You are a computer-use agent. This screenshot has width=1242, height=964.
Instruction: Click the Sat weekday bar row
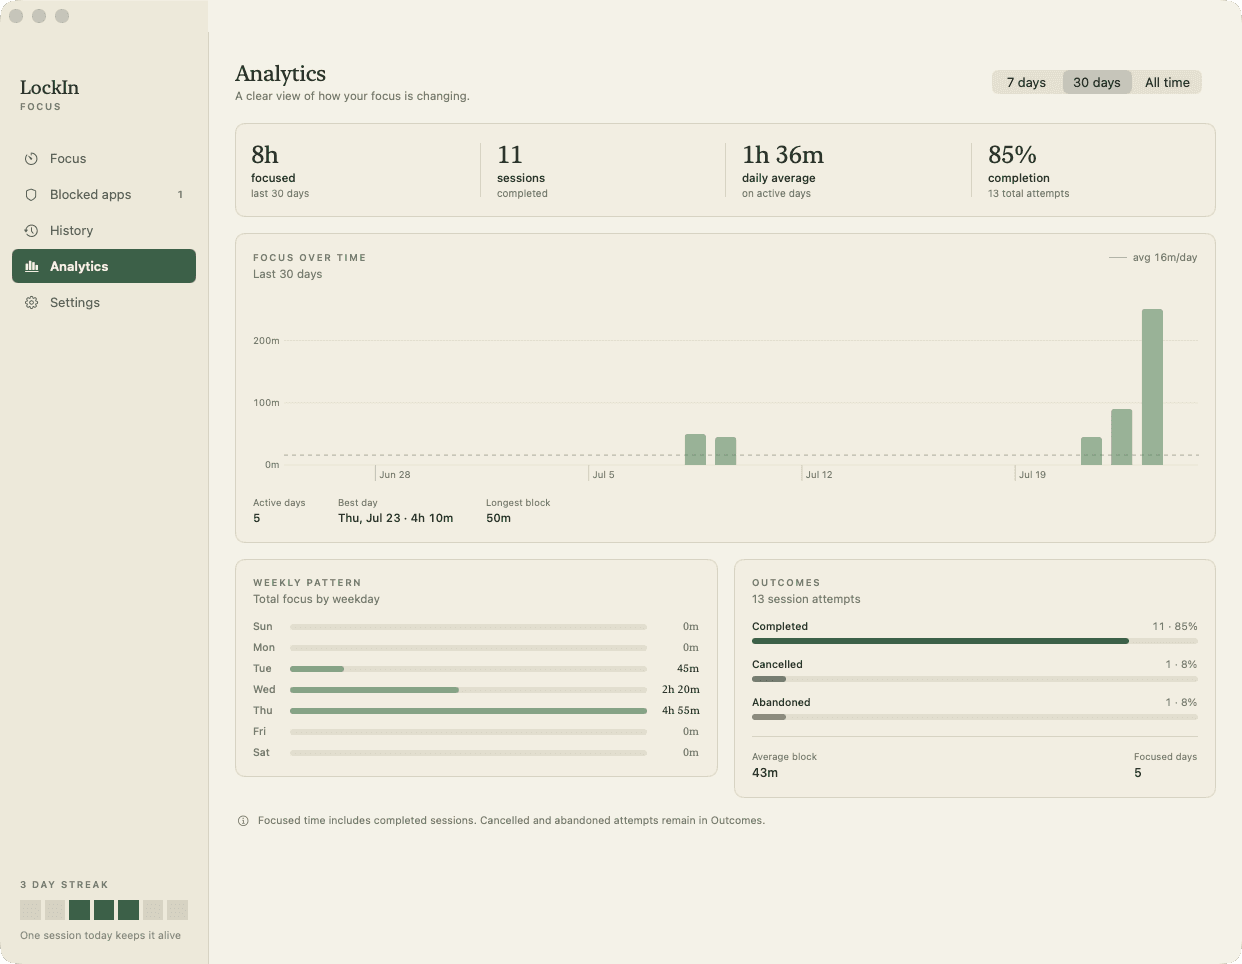click(476, 753)
